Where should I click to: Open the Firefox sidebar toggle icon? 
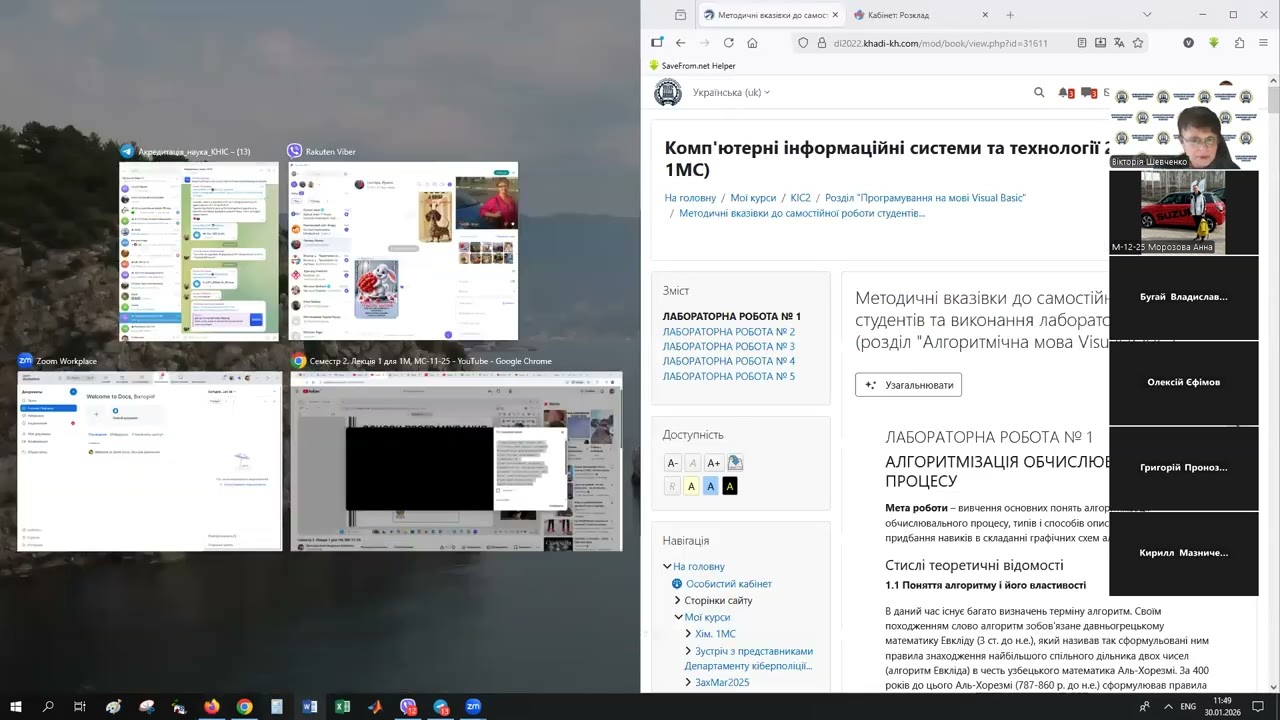tap(657, 43)
